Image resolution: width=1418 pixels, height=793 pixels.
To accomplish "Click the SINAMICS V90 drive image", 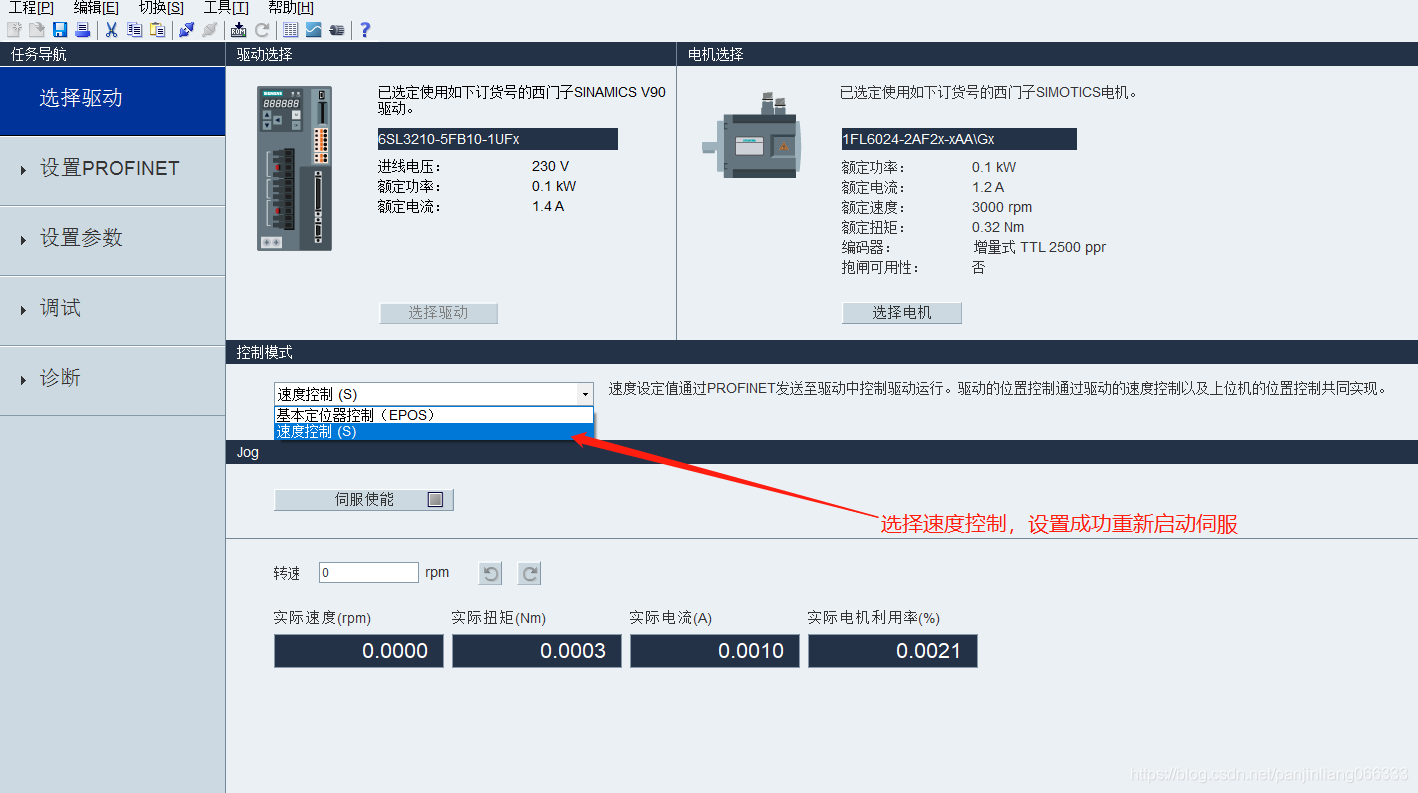I will [295, 168].
